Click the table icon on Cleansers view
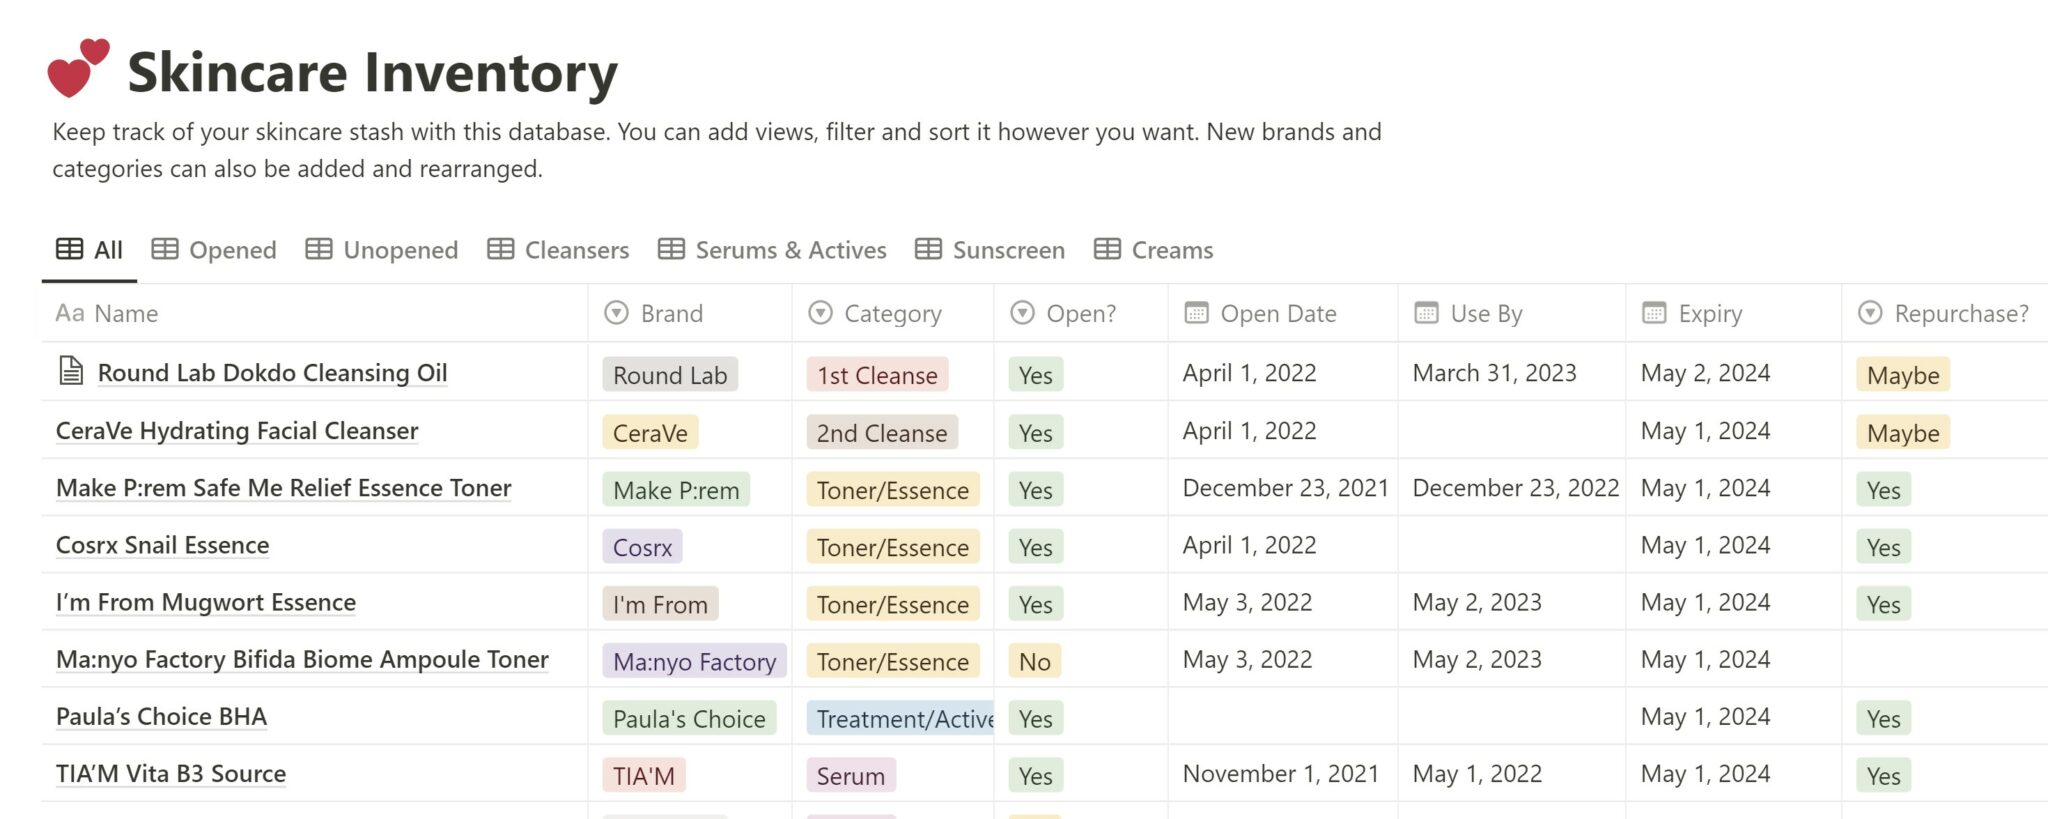This screenshot has height=819, width=2048. click(500, 249)
